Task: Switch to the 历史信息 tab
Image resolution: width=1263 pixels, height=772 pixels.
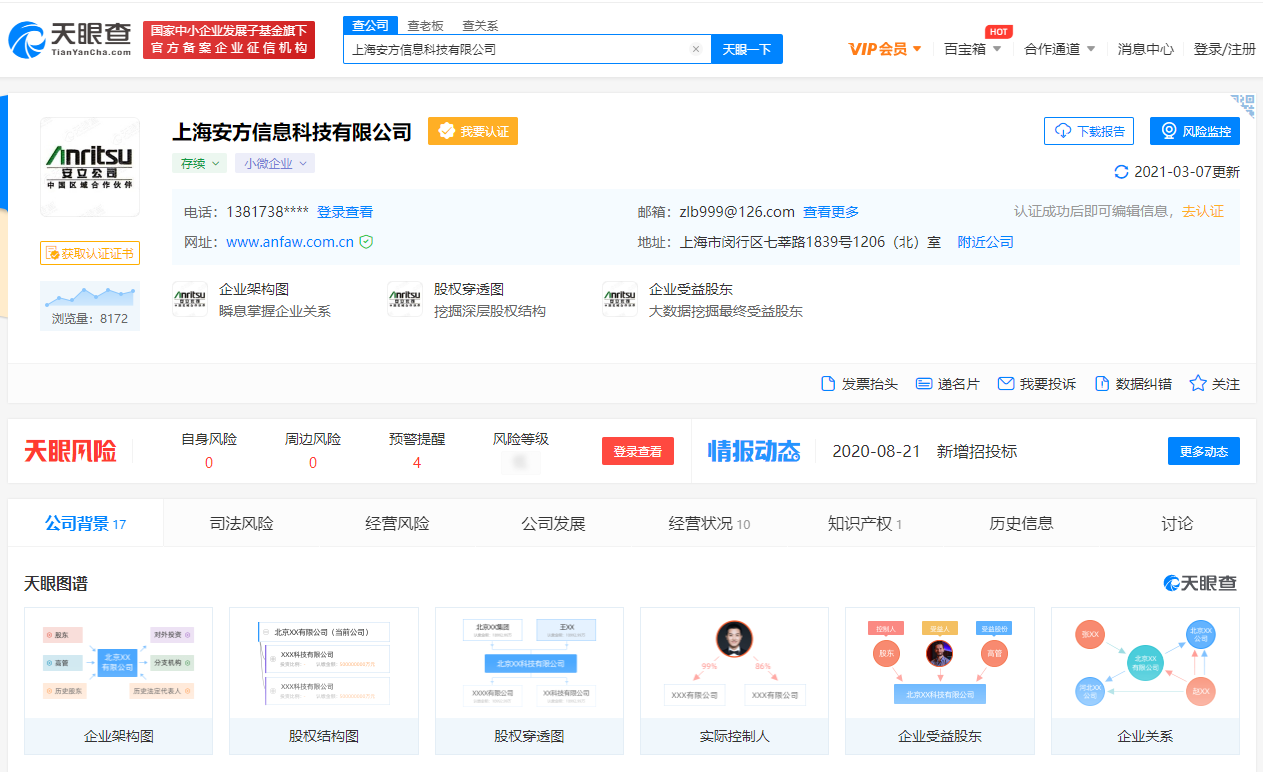Action: (1021, 523)
